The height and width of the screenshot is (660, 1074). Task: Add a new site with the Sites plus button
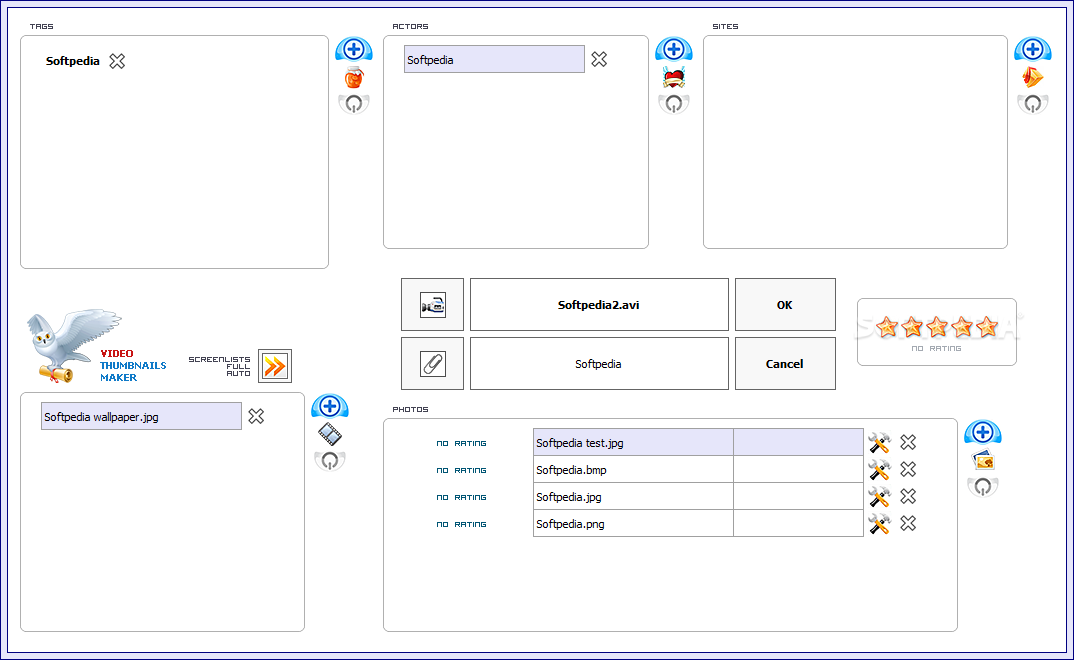(x=1032, y=49)
